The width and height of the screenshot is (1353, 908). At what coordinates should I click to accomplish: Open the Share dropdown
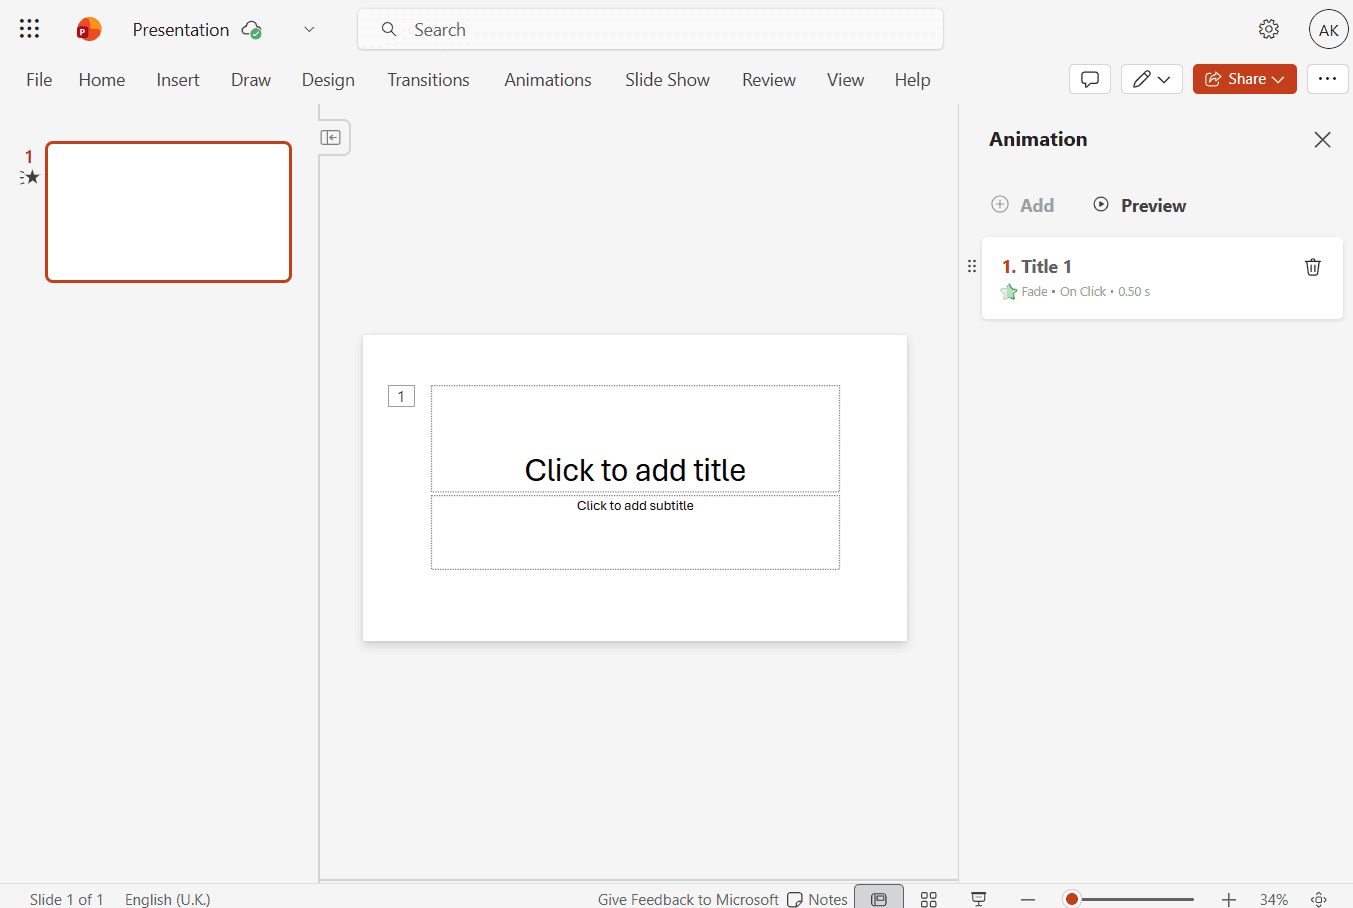pos(1244,79)
